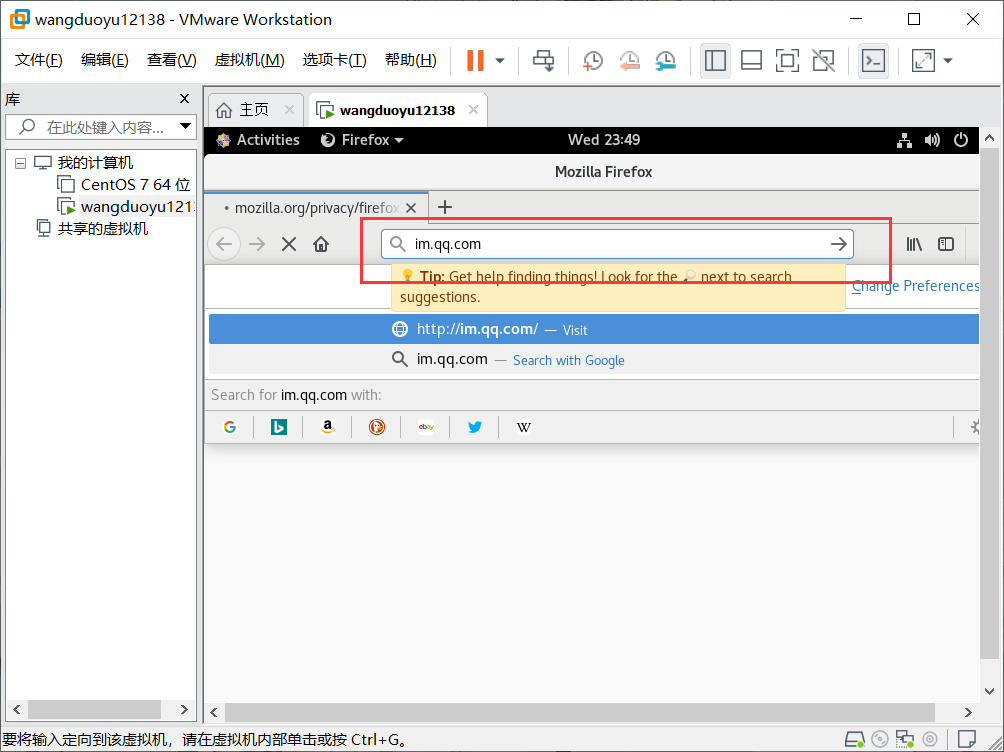Open the 虚拟机(M) menu

click(x=249, y=59)
